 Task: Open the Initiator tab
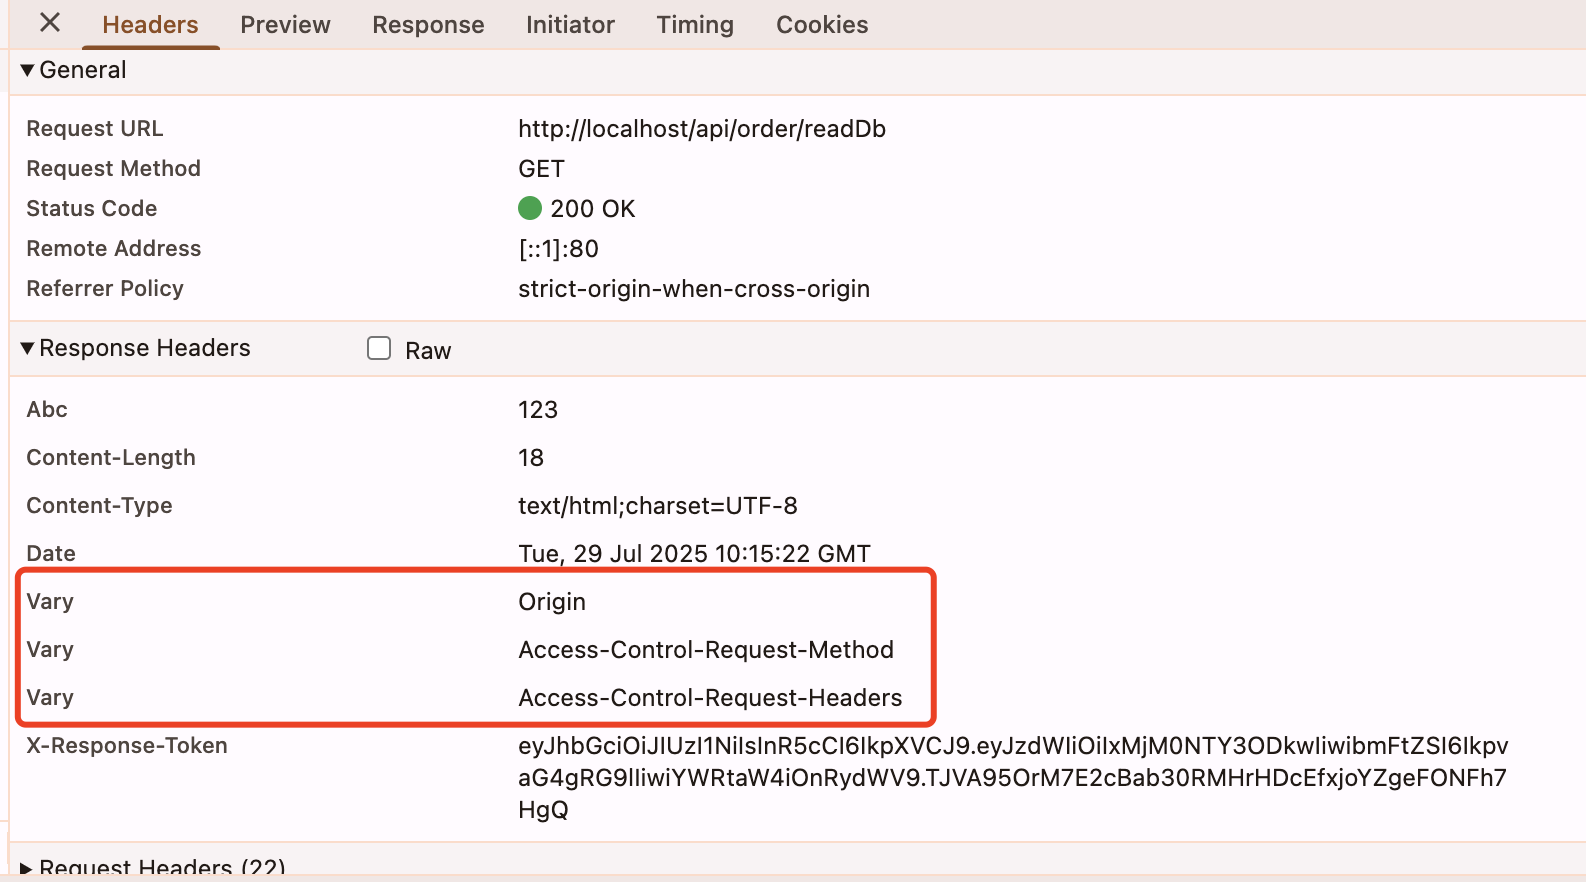pyautogui.click(x=570, y=25)
